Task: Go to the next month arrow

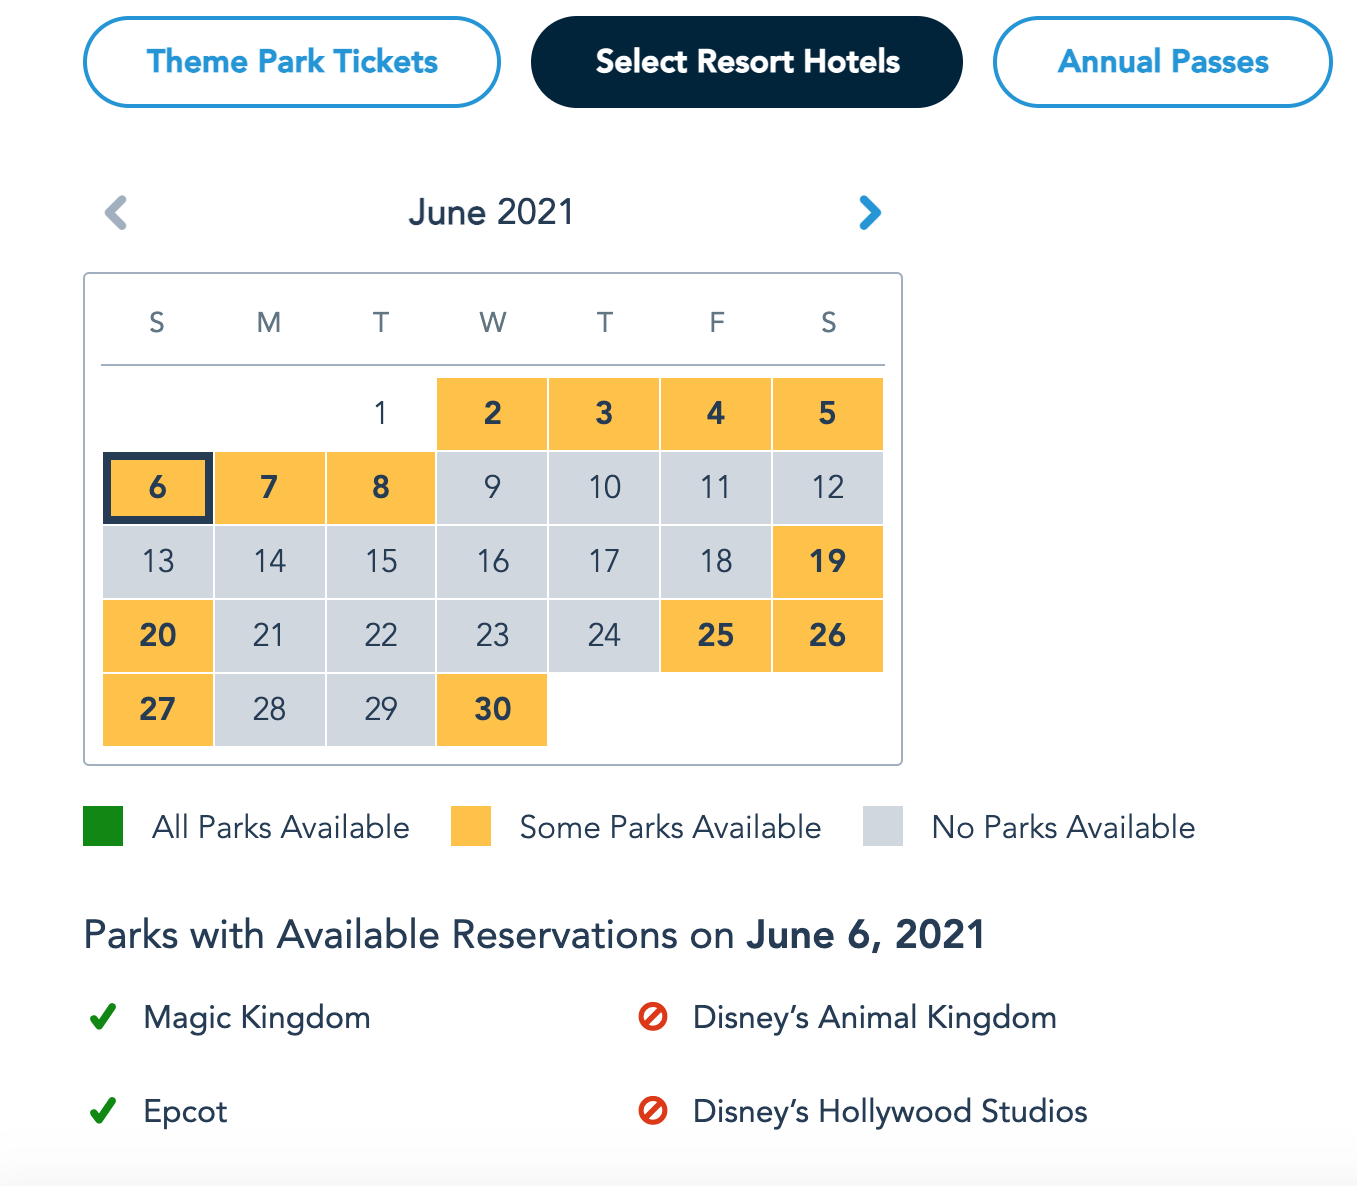Action: point(870,212)
